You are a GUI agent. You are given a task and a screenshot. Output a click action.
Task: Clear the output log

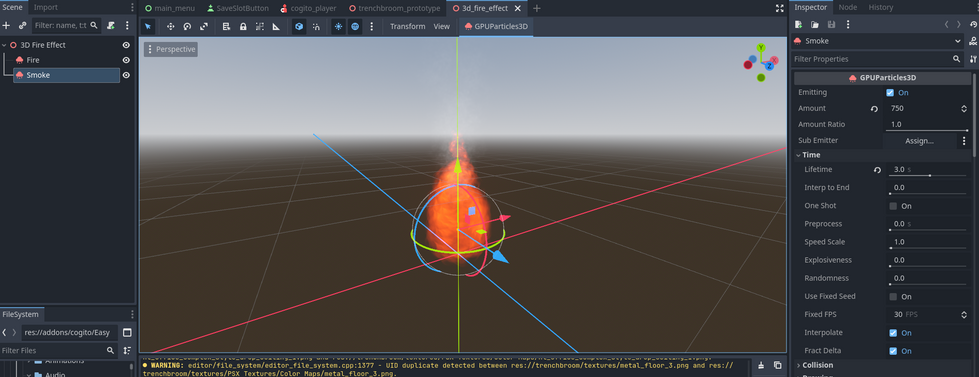pyautogui.click(x=761, y=365)
